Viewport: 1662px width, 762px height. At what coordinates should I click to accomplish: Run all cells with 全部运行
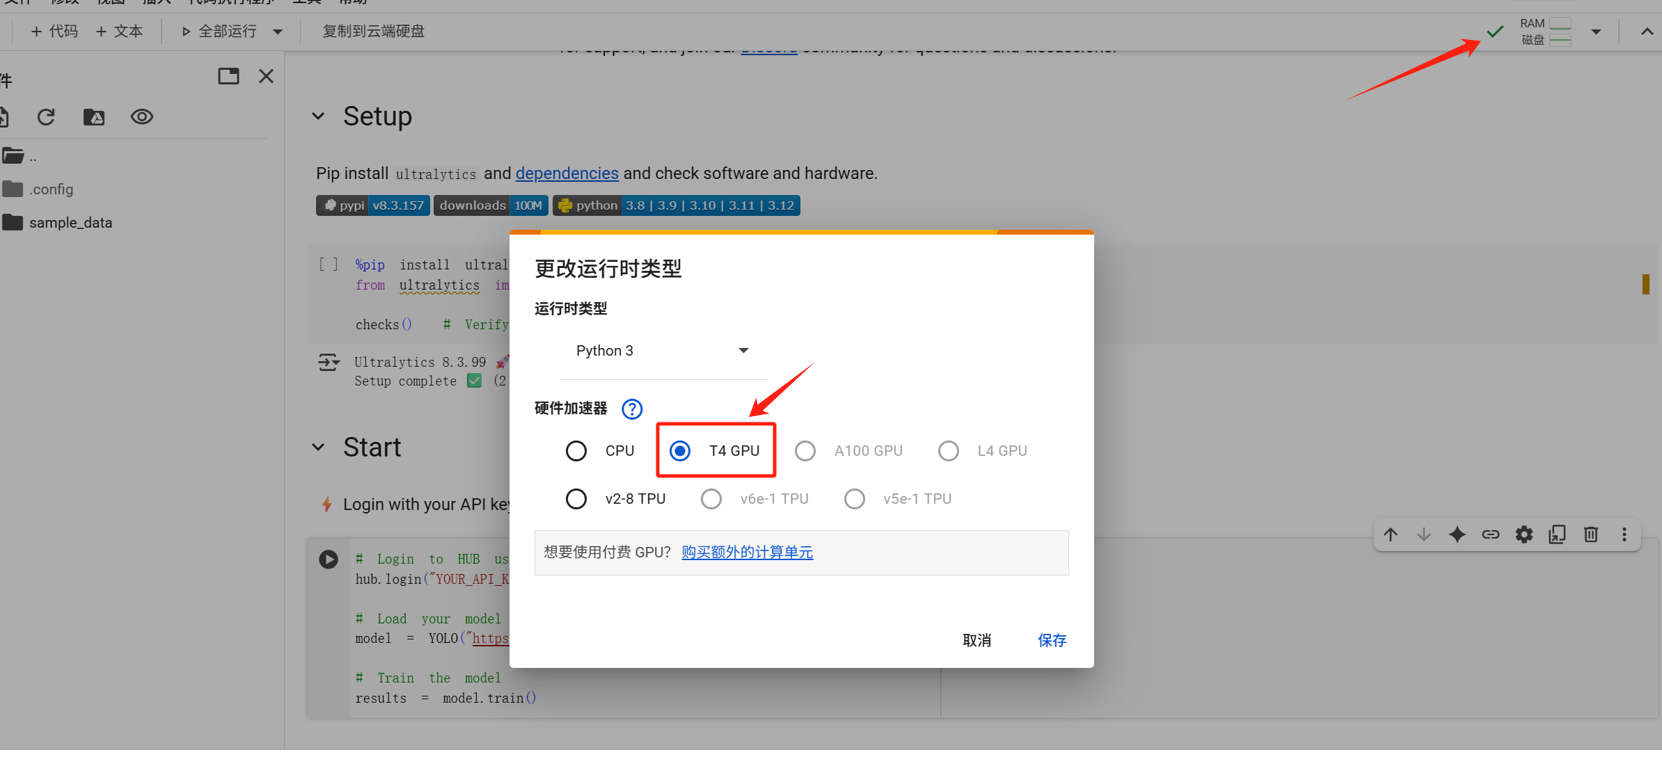[219, 31]
